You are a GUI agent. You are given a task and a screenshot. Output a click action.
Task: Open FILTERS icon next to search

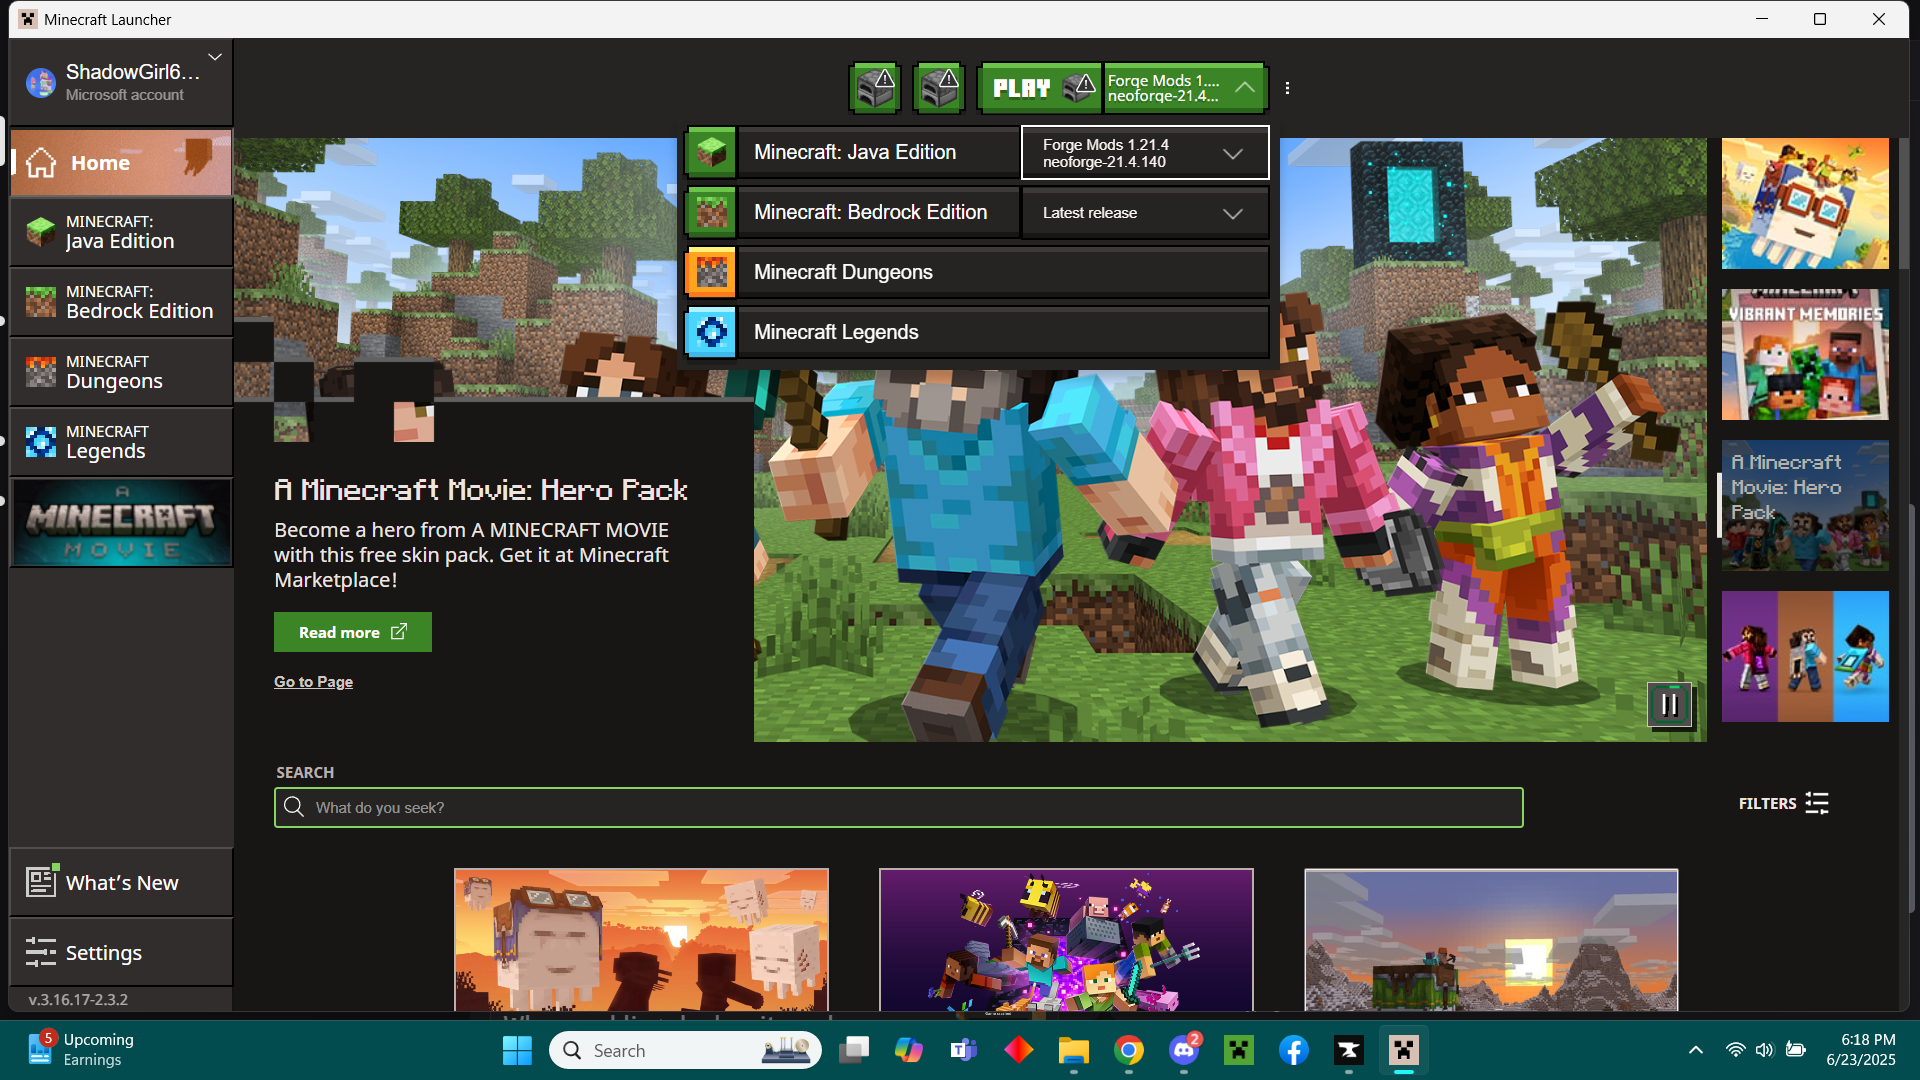1817,803
